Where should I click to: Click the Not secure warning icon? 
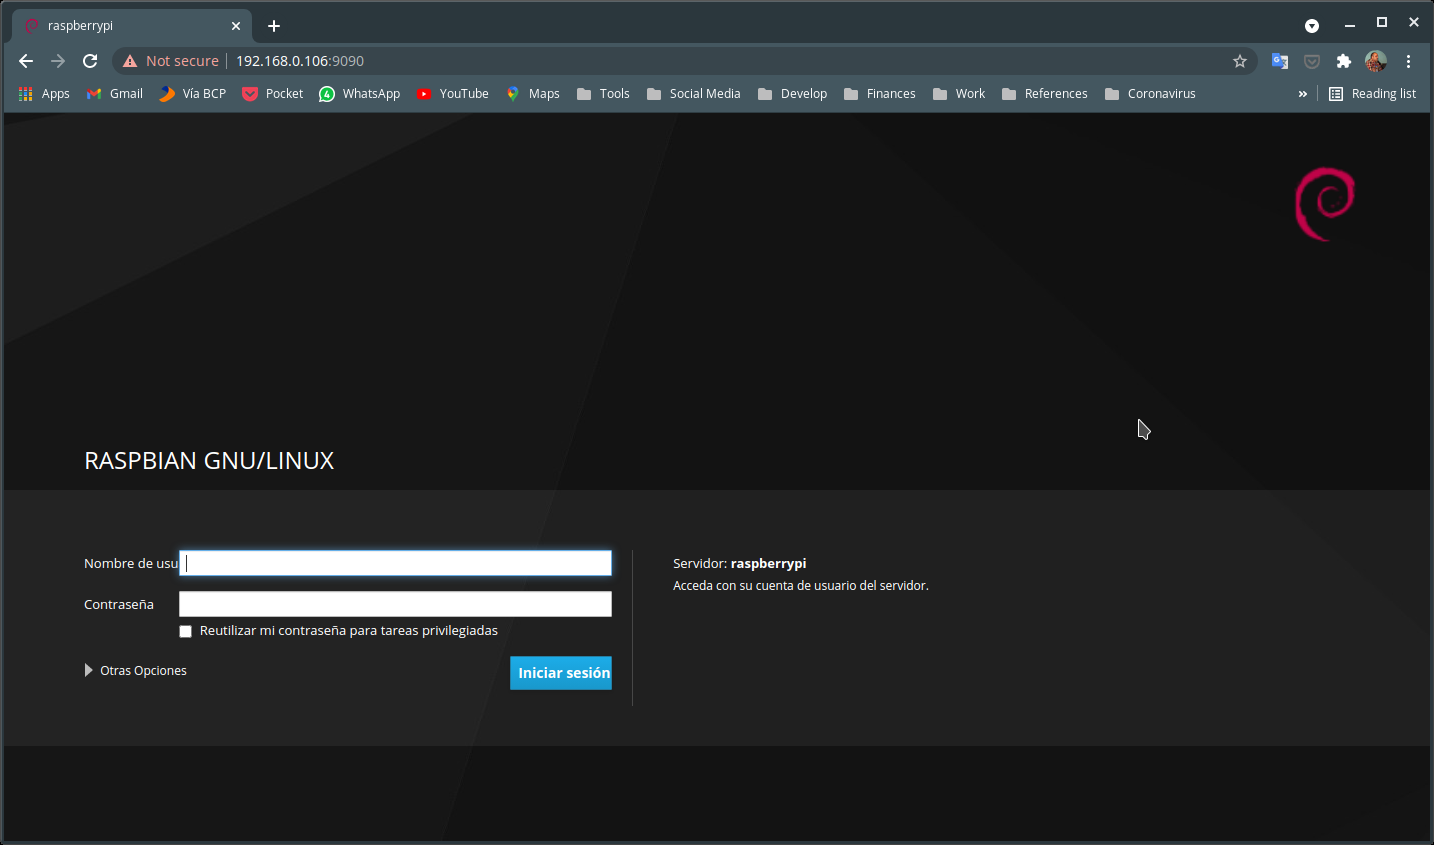pos(130,61)
